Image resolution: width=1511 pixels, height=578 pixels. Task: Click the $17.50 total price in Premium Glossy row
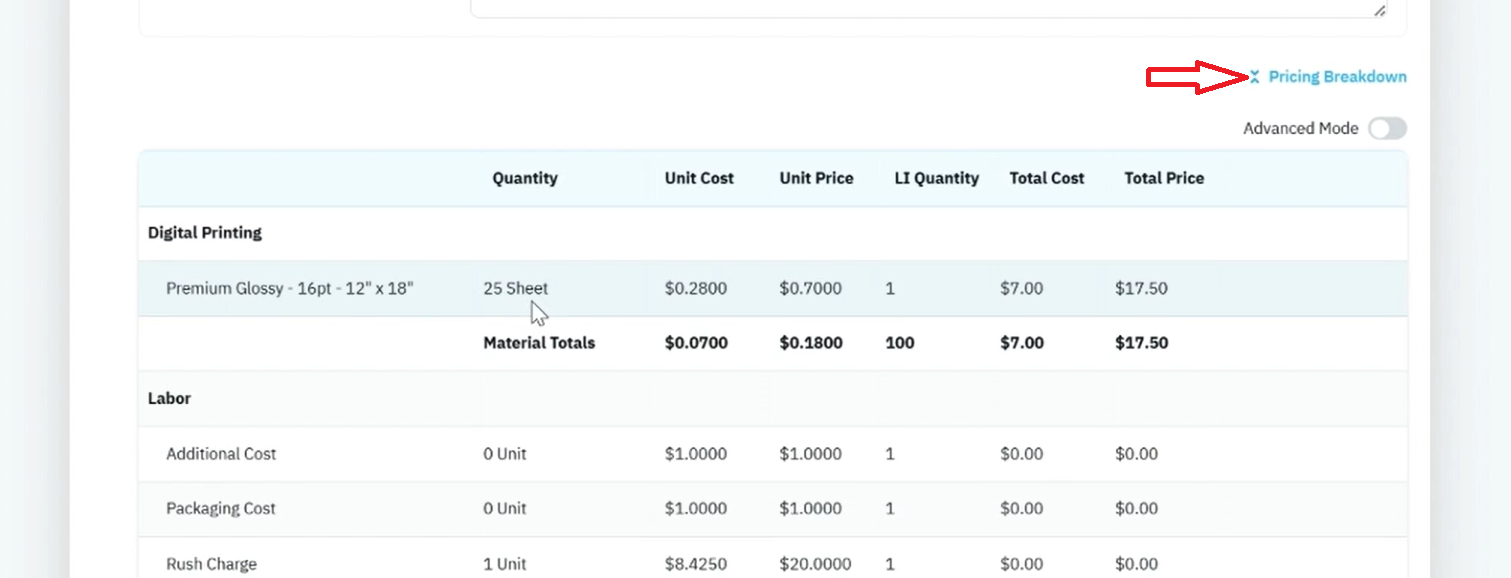(x=1141, y=288)
